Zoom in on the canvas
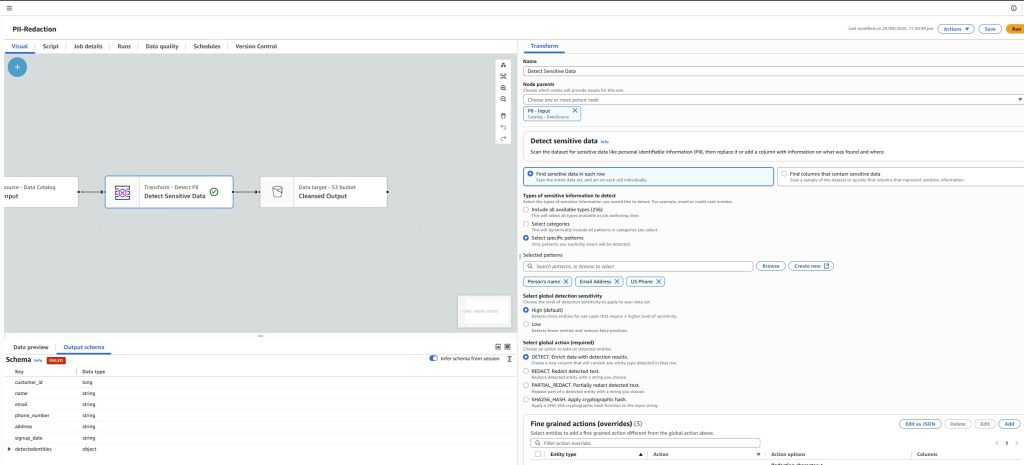Screen dimensions: 1024x465 click(503, 87)
